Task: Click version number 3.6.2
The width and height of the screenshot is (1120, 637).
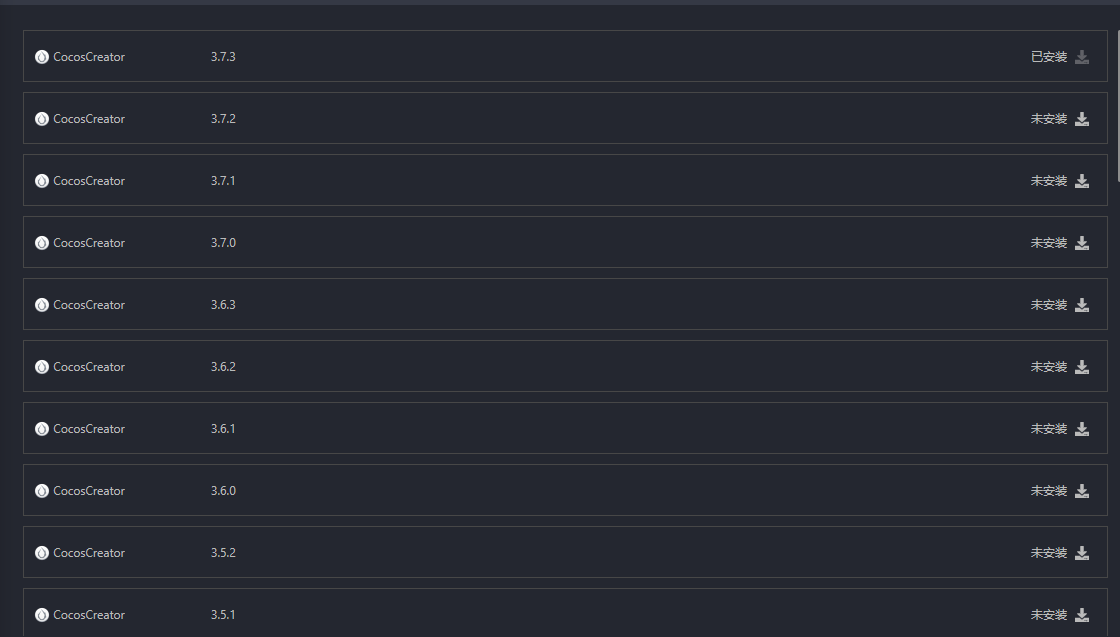Action: coord(223,367)
